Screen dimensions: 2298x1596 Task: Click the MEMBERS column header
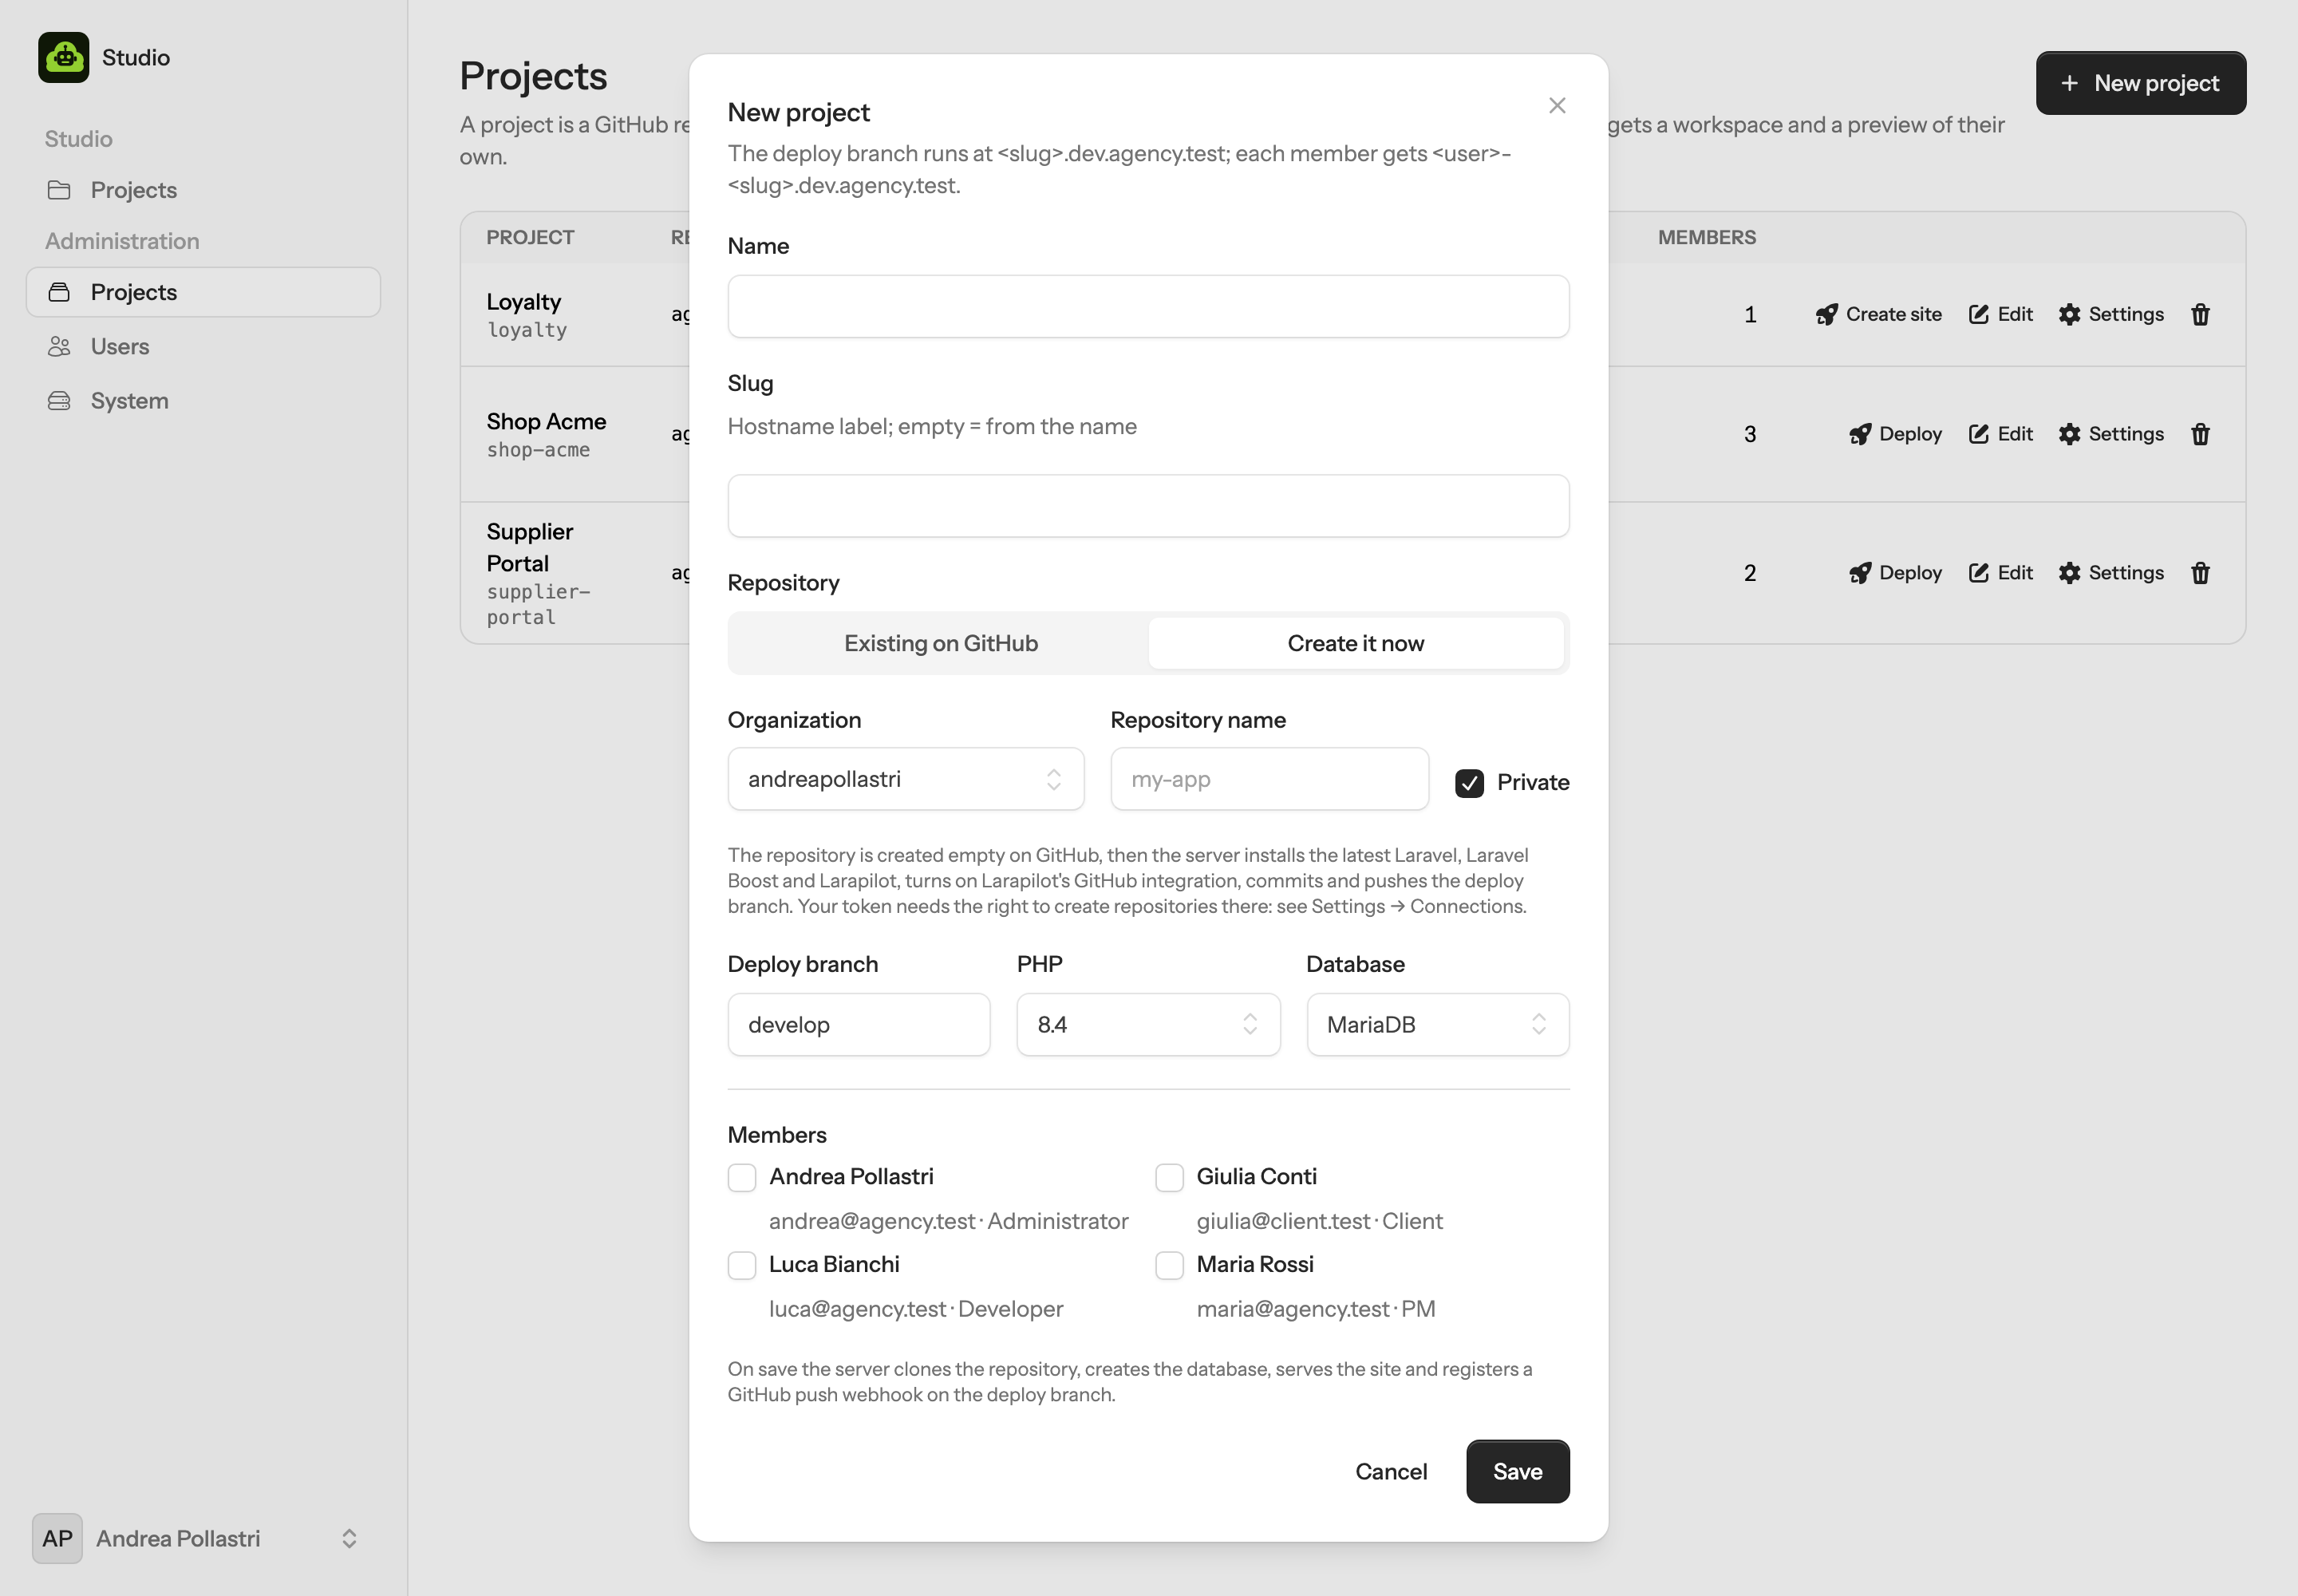point(1706,237)
